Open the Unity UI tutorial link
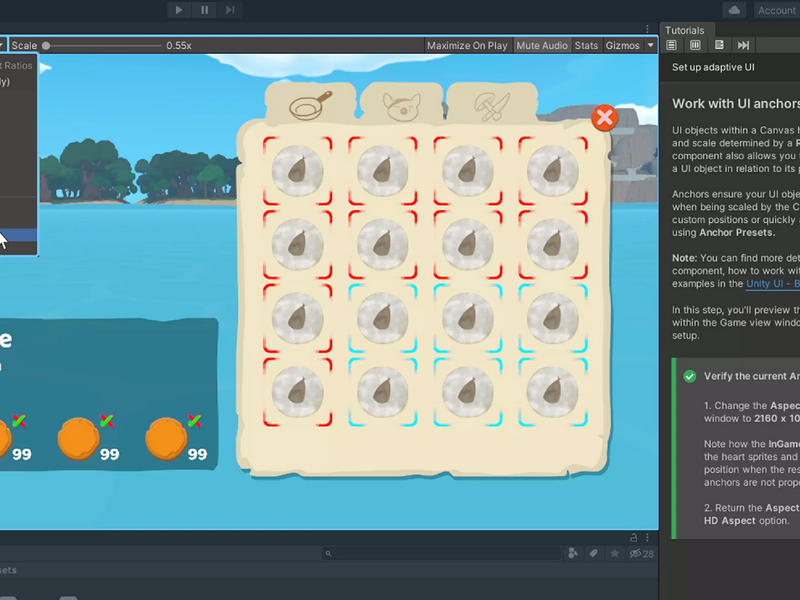This screenshot has width=800, height=600. tap(772, 284)
